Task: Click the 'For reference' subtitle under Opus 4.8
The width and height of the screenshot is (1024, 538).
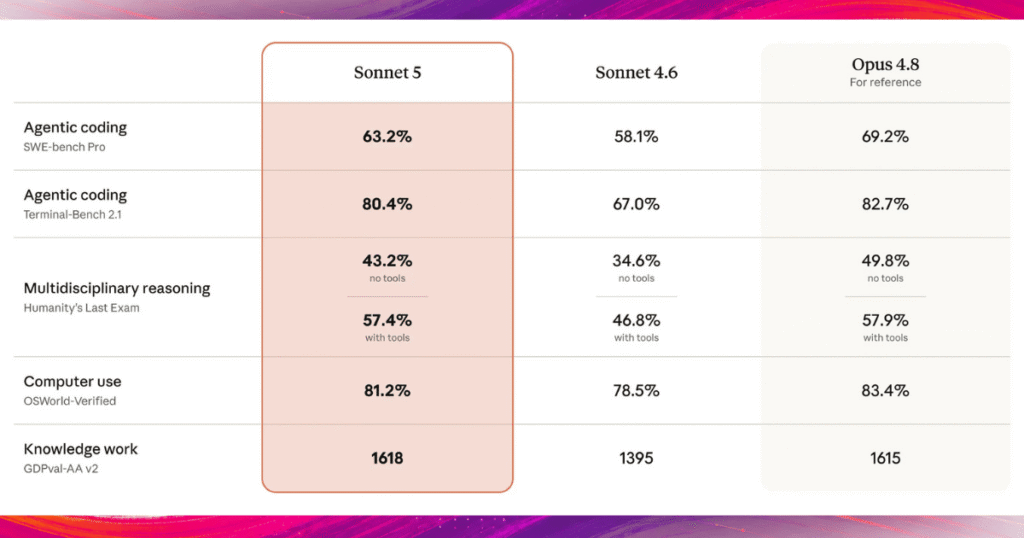Action: pyautogui.click(x=885, y=82)
